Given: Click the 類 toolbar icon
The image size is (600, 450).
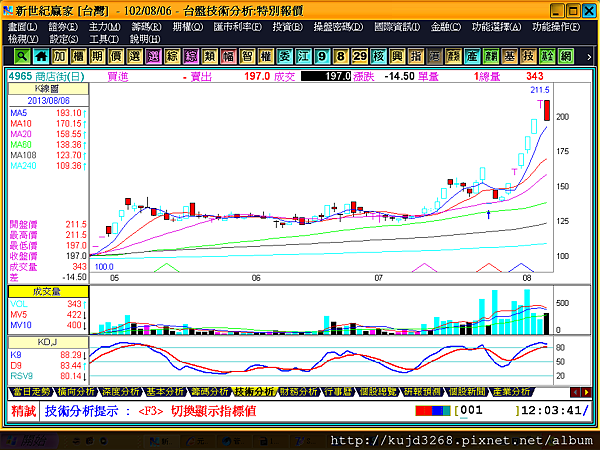Looking at the screenshot, I should (x=209, y=57).
